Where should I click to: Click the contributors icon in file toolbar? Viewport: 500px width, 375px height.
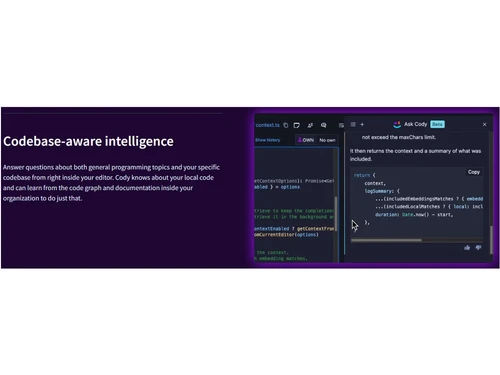[x=310, y=125]
